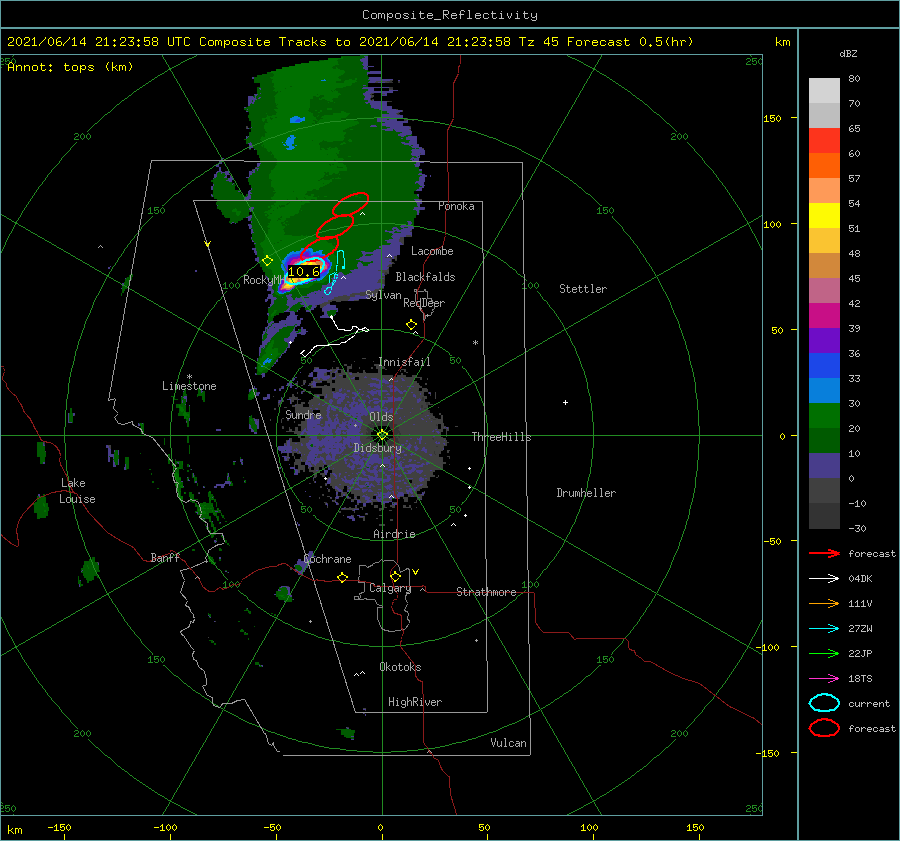The width and height of the screenshot is (900, 841).
Task: Click the Didsbury town label
Action: [377, 448]
